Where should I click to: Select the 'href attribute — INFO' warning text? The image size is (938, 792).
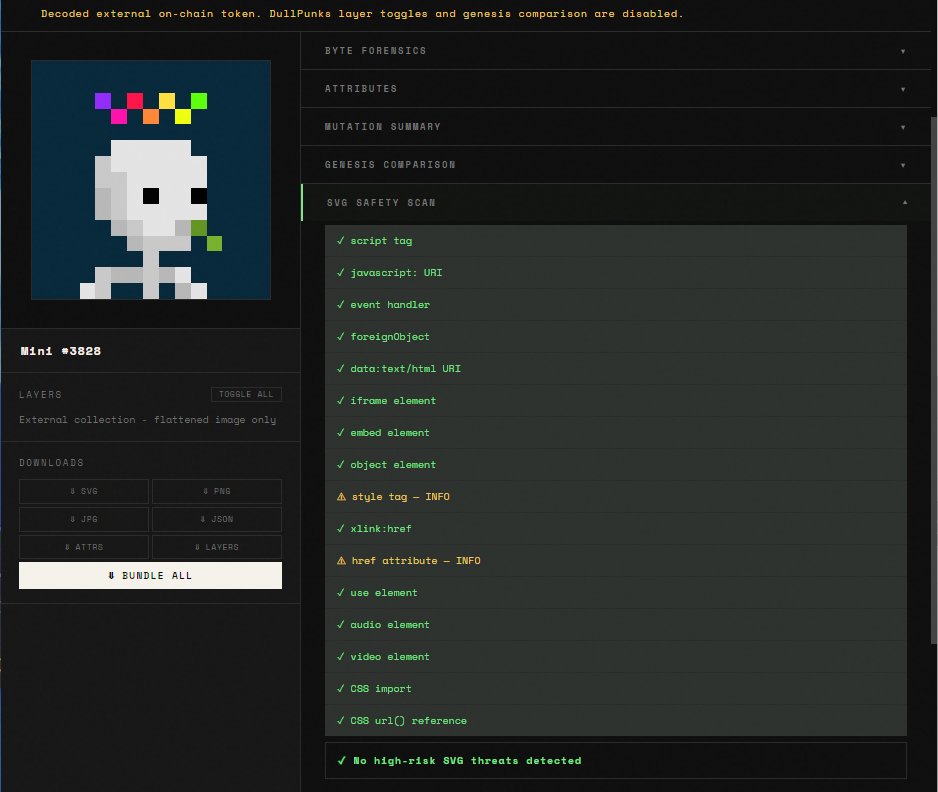tap(416, 561)
